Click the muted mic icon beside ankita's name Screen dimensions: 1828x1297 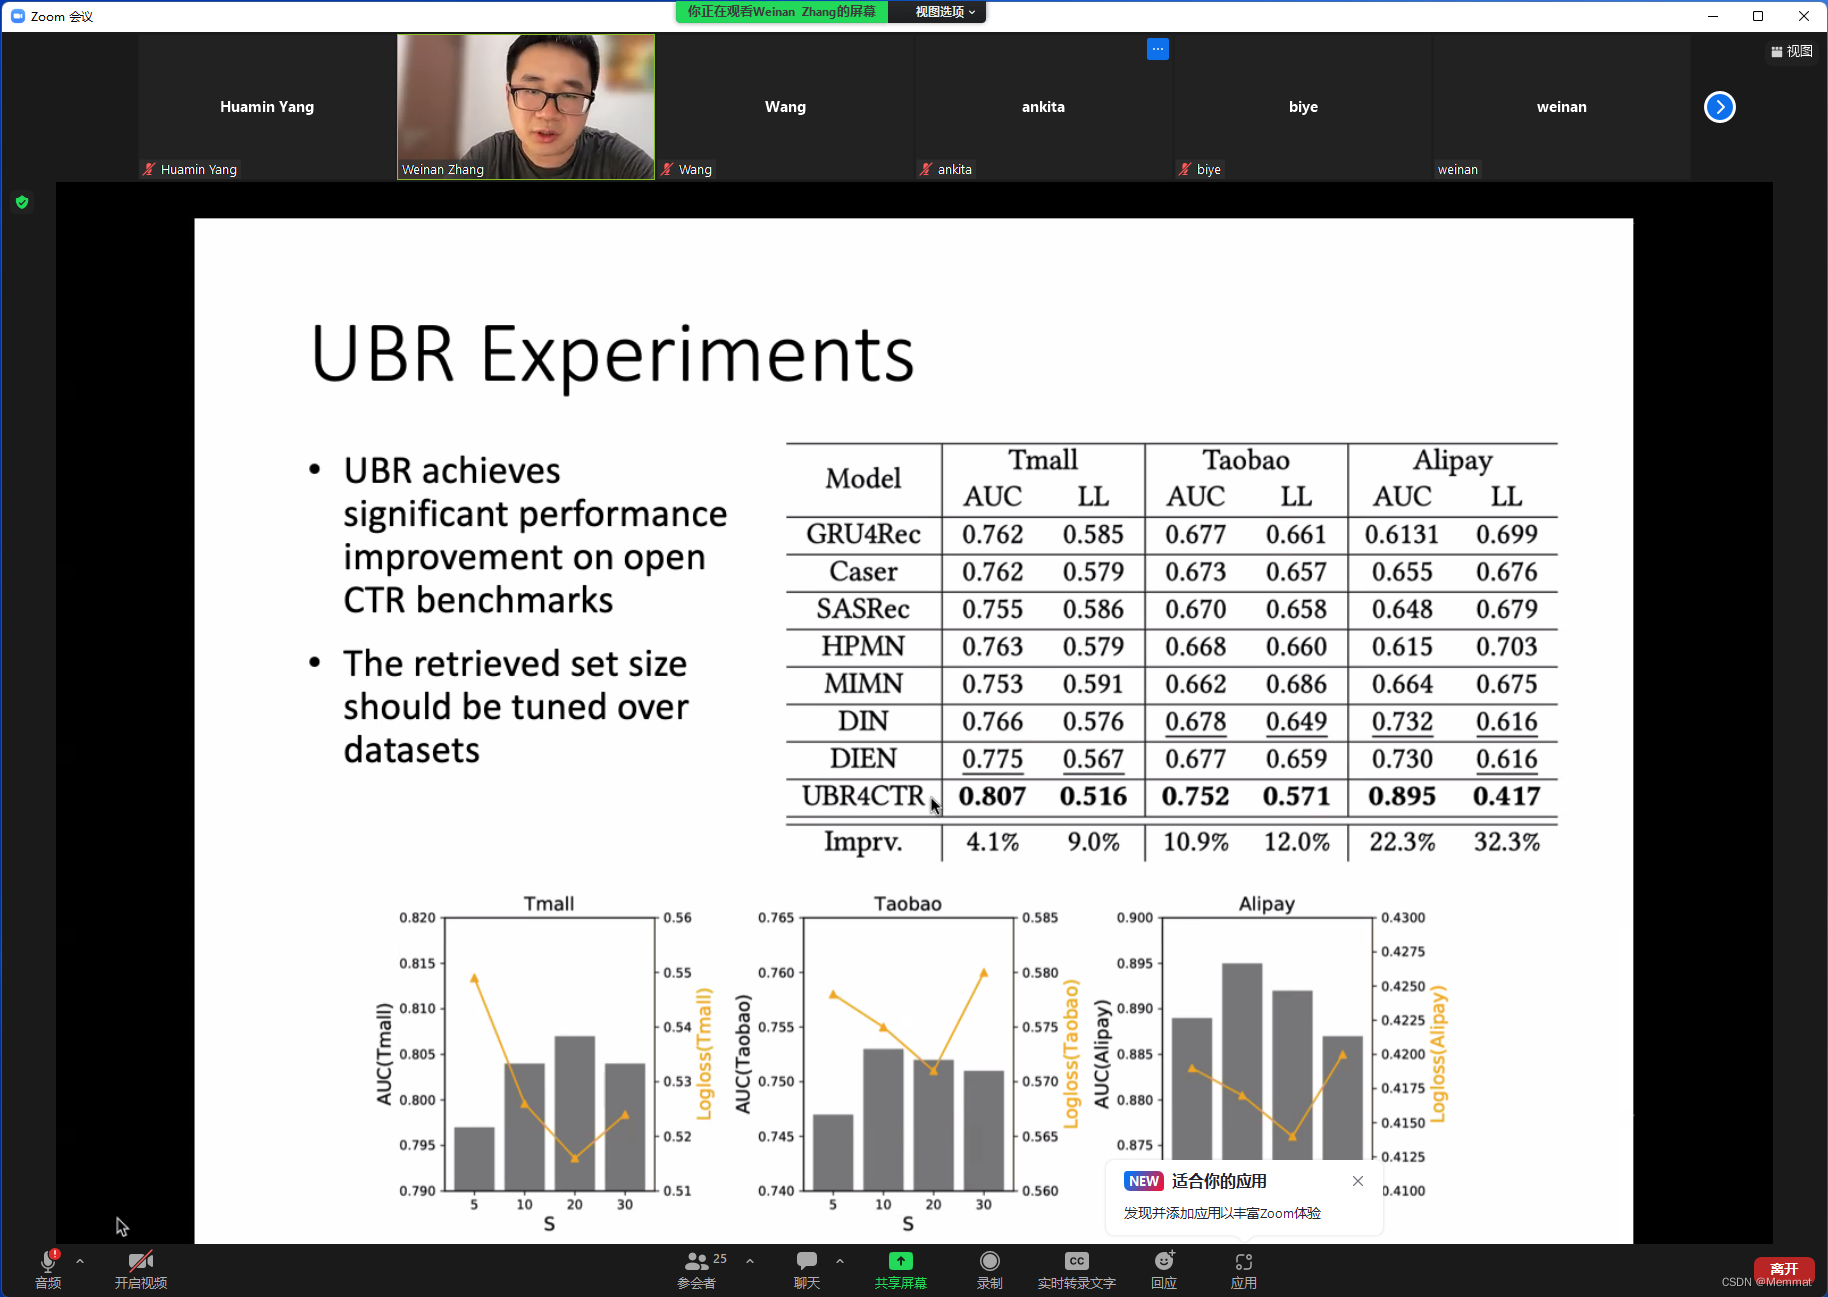tap(926, 169)
